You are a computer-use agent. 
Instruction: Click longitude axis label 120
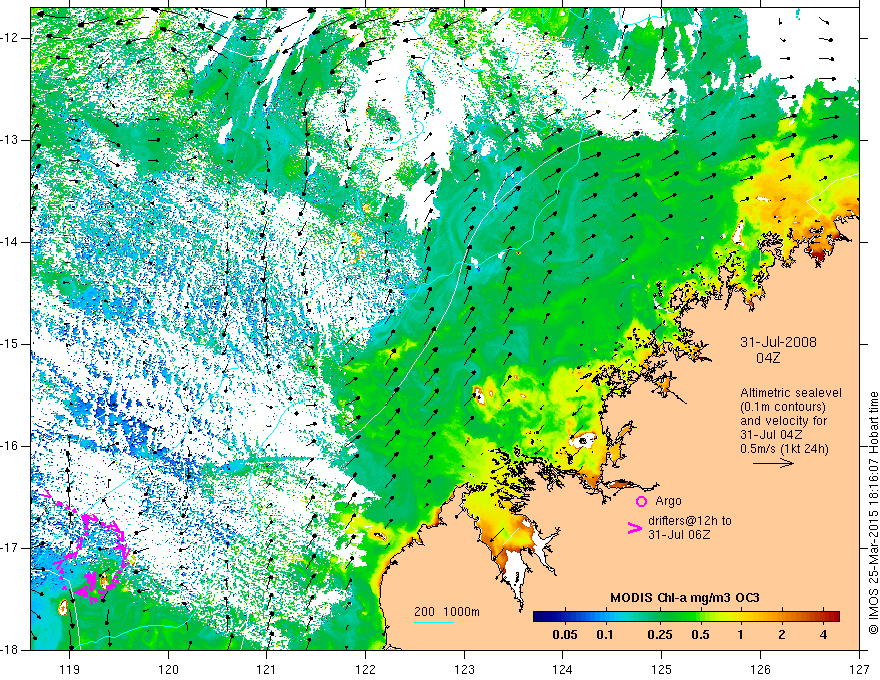click(168, 669)
